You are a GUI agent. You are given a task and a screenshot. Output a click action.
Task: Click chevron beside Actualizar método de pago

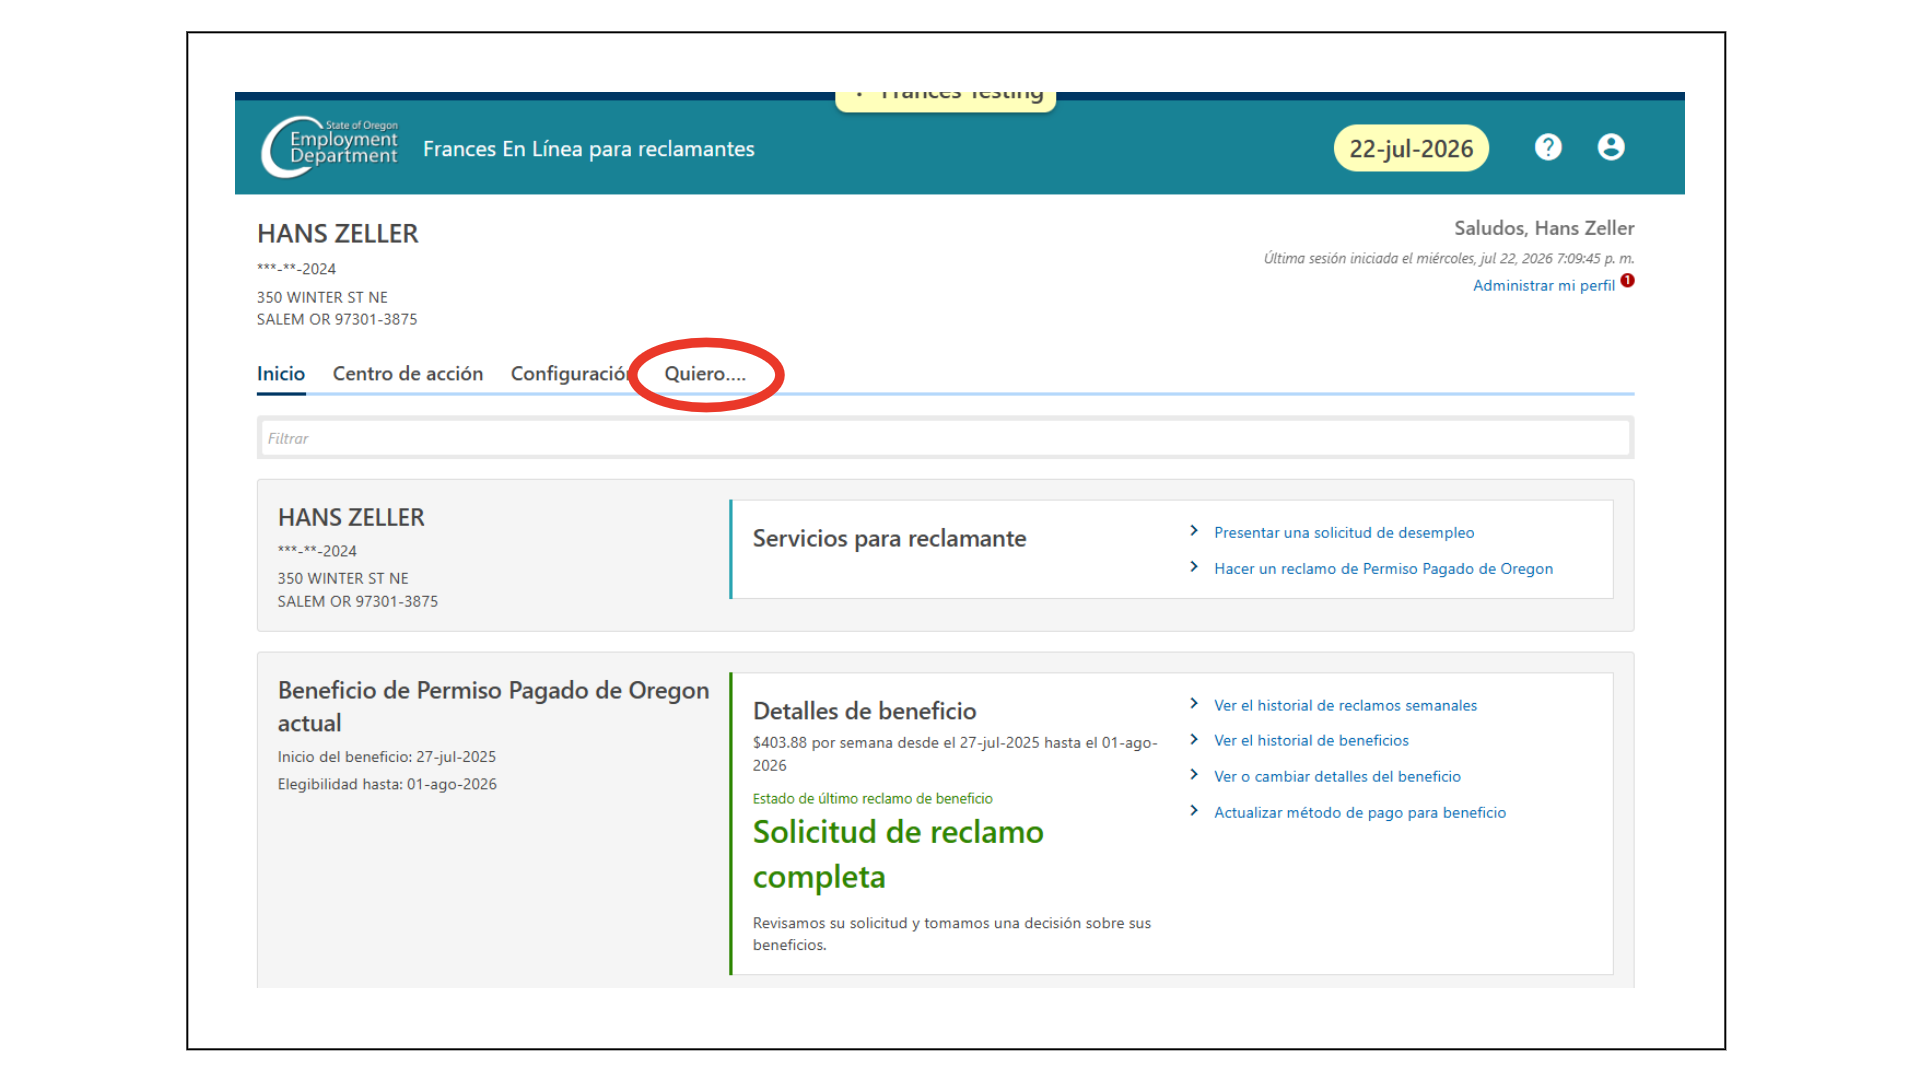(1194, 811)
